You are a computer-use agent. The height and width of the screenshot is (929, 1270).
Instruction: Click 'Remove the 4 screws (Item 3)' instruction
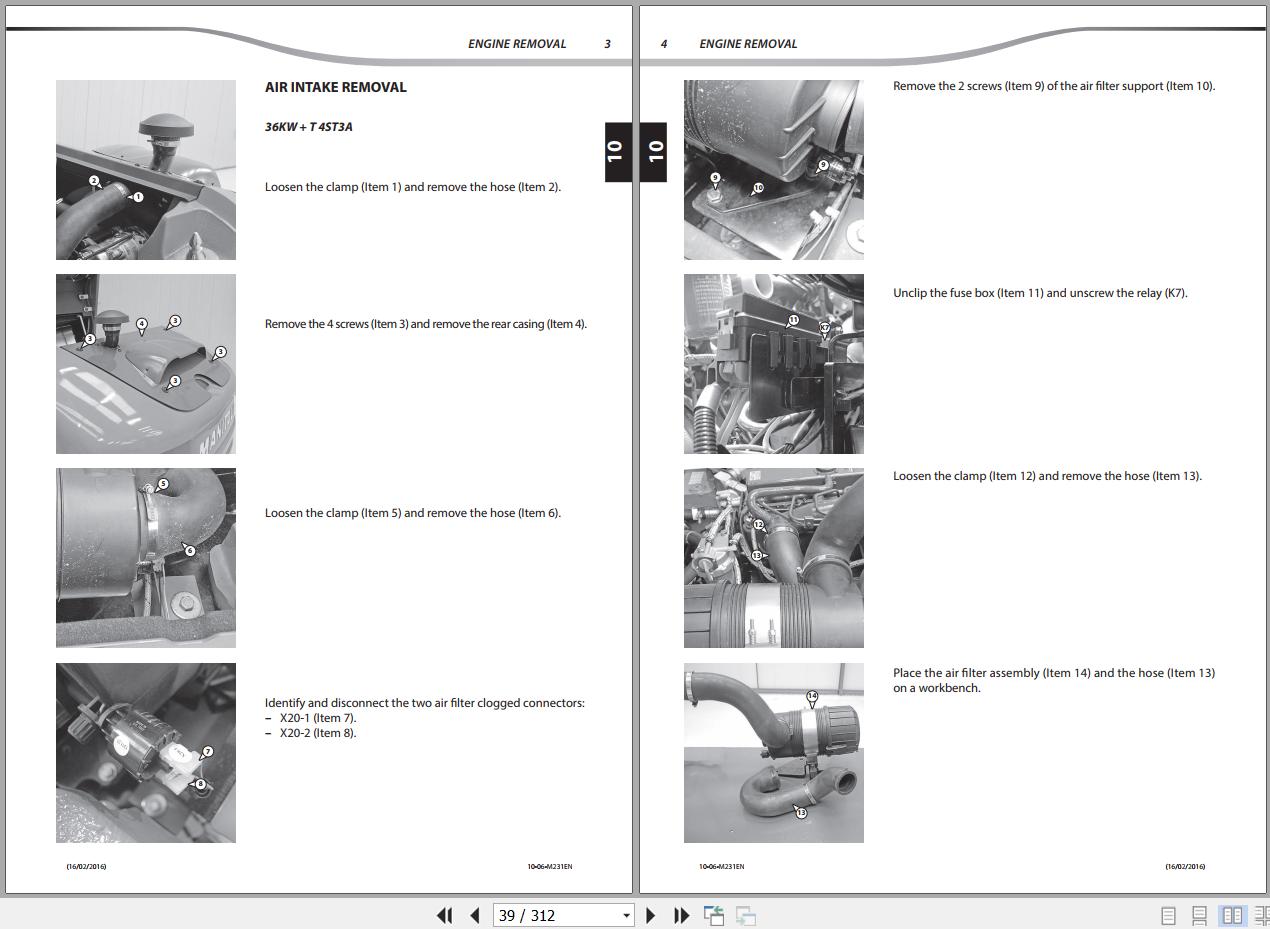pos(426,324)
